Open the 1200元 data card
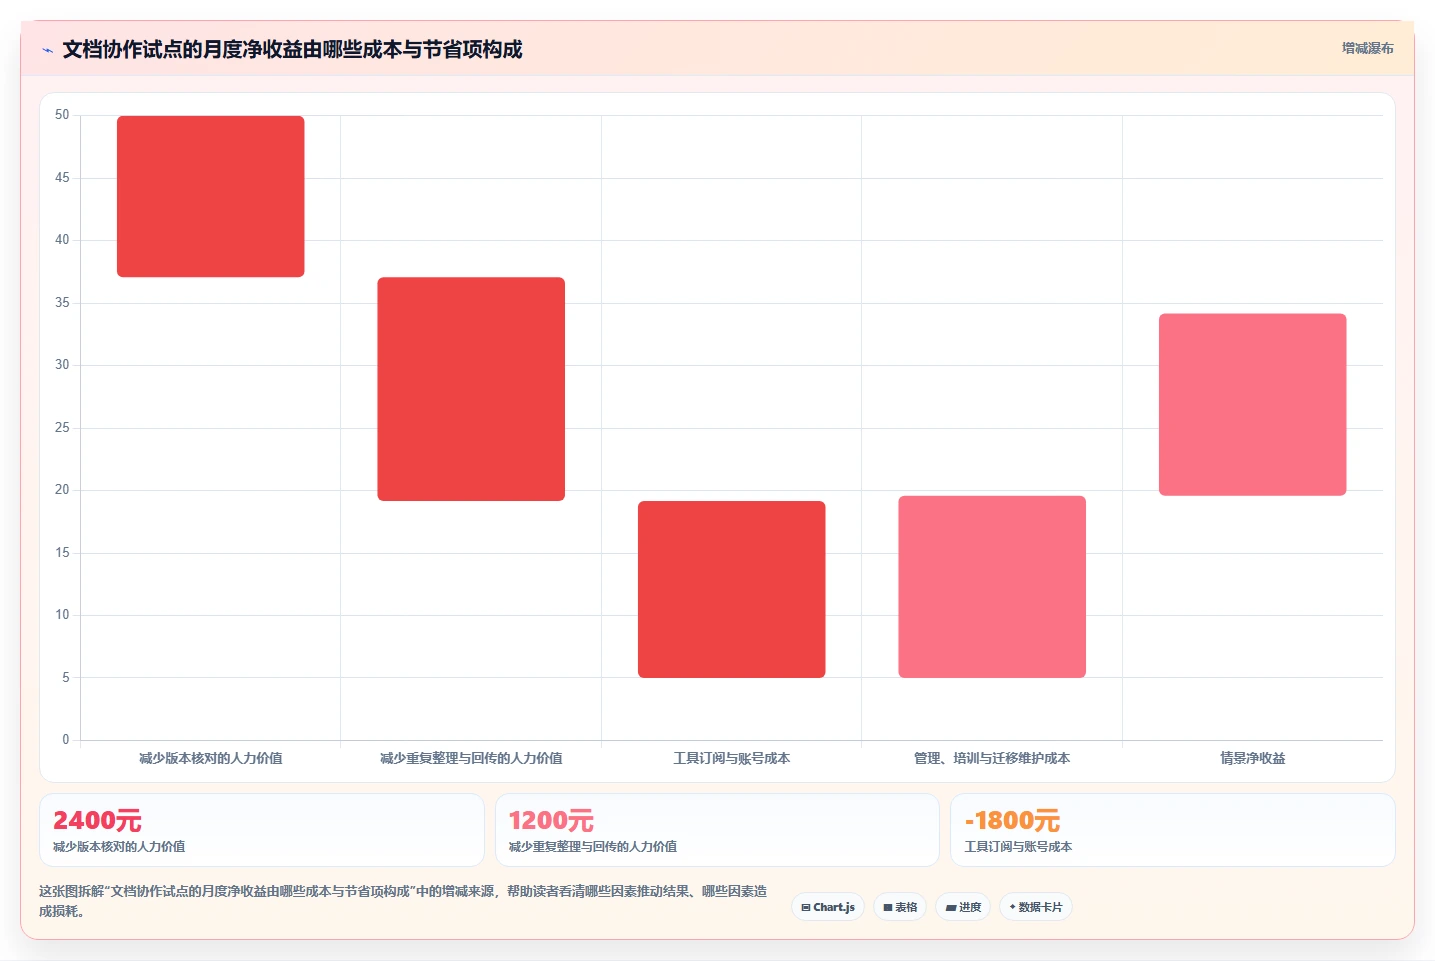The height and width of the screenshot is (961, 1435). coord(717,830)
